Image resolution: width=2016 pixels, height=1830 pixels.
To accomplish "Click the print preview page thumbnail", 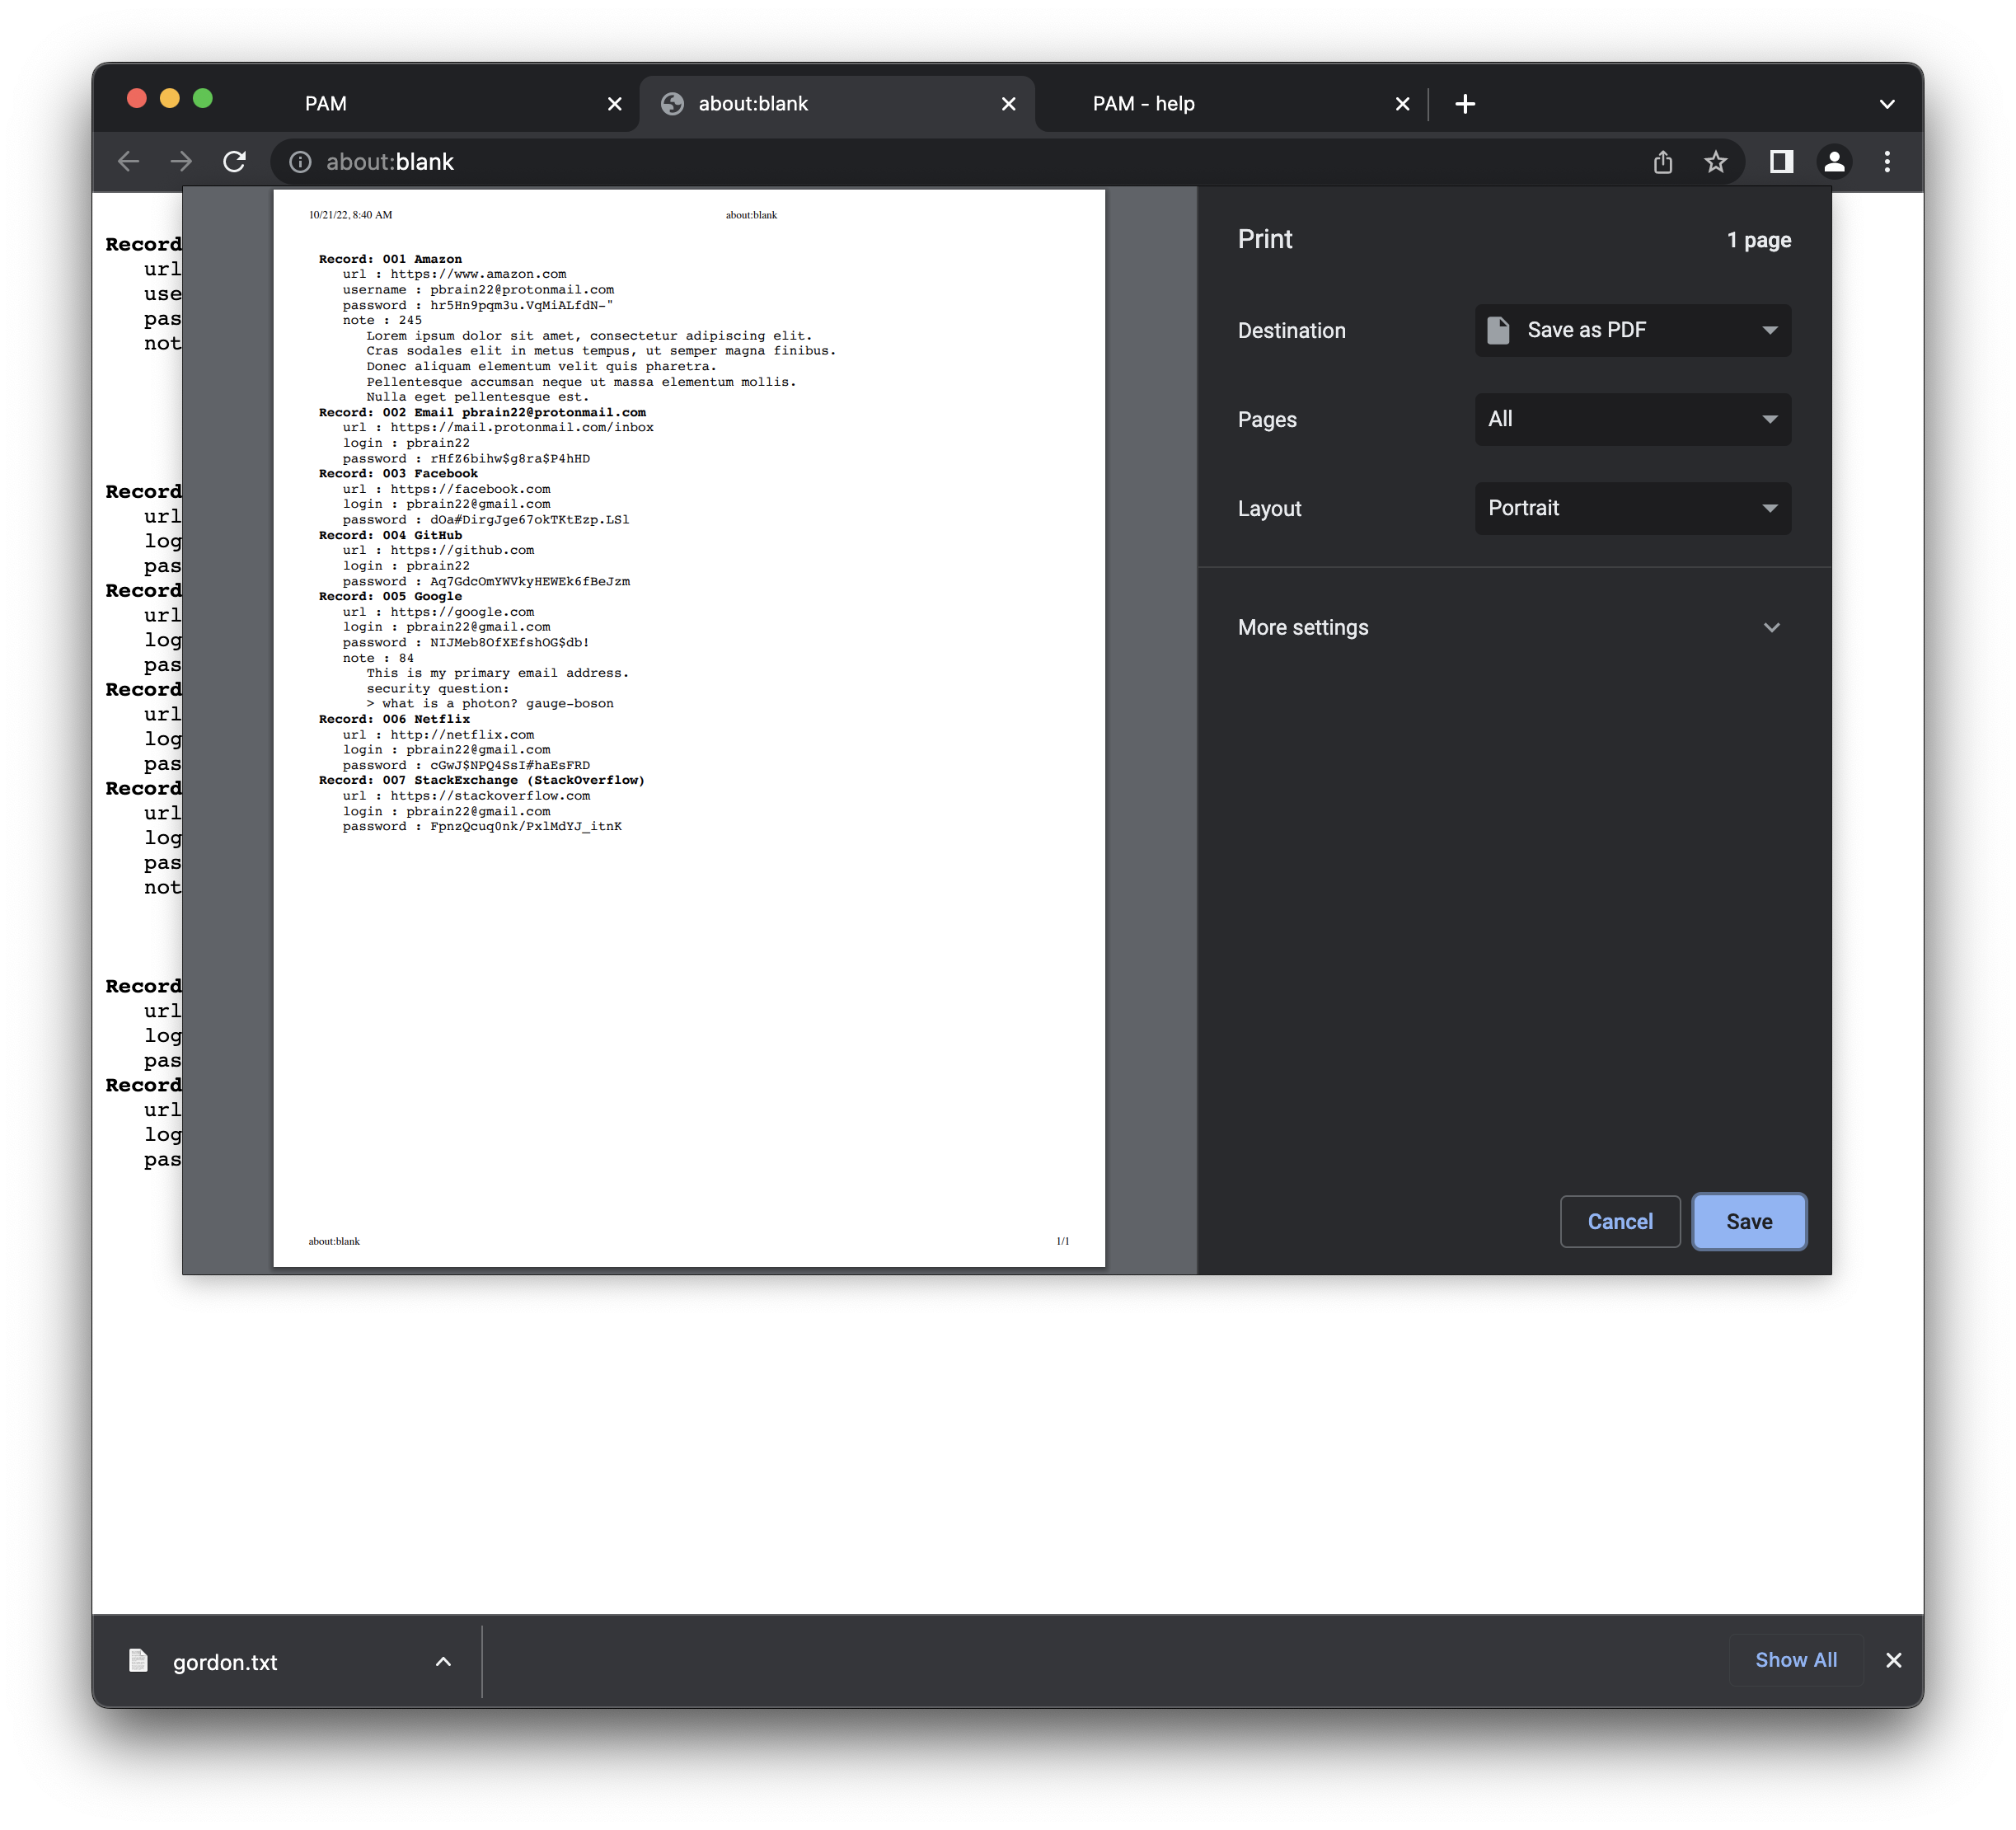I will (x=689, y=728).
